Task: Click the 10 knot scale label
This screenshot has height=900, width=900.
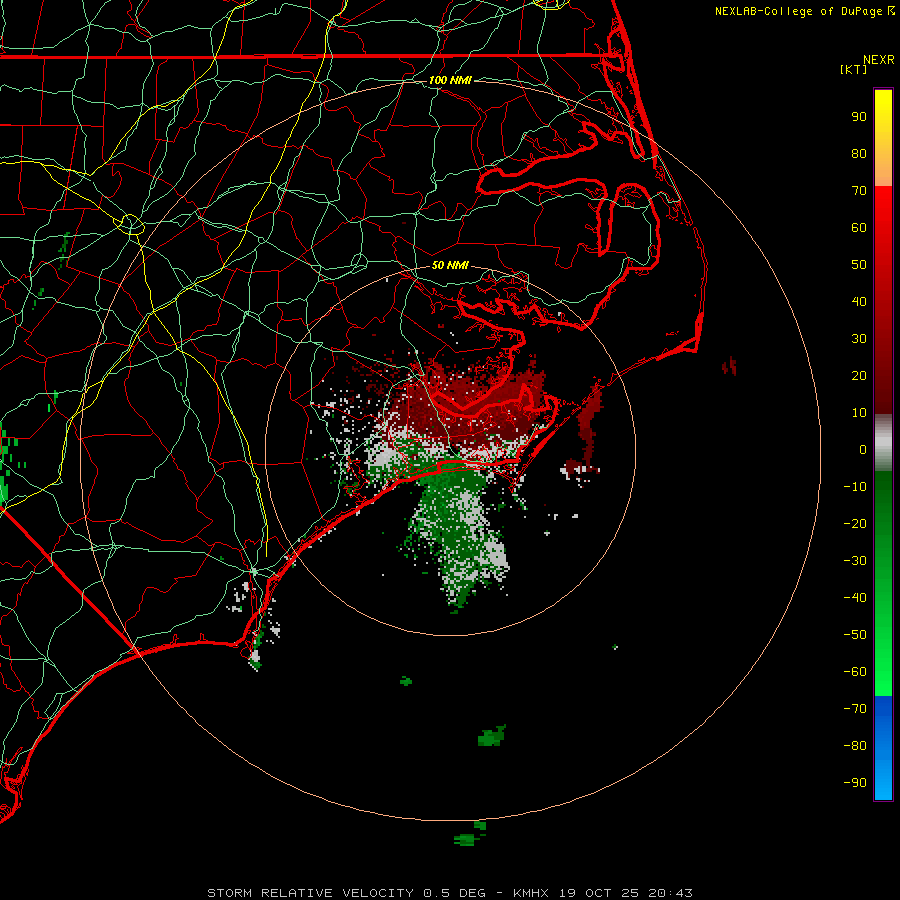Action: pyautogui.click(x=859, y=413)
